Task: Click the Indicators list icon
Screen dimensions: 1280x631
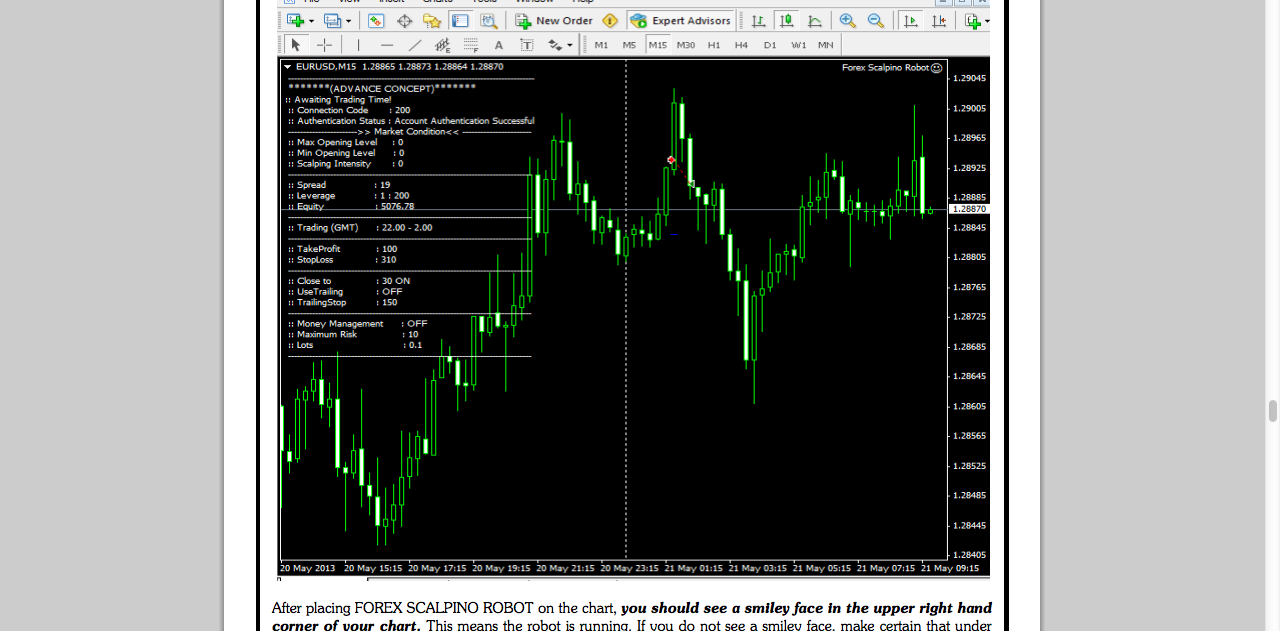Action: coord(972,20)
